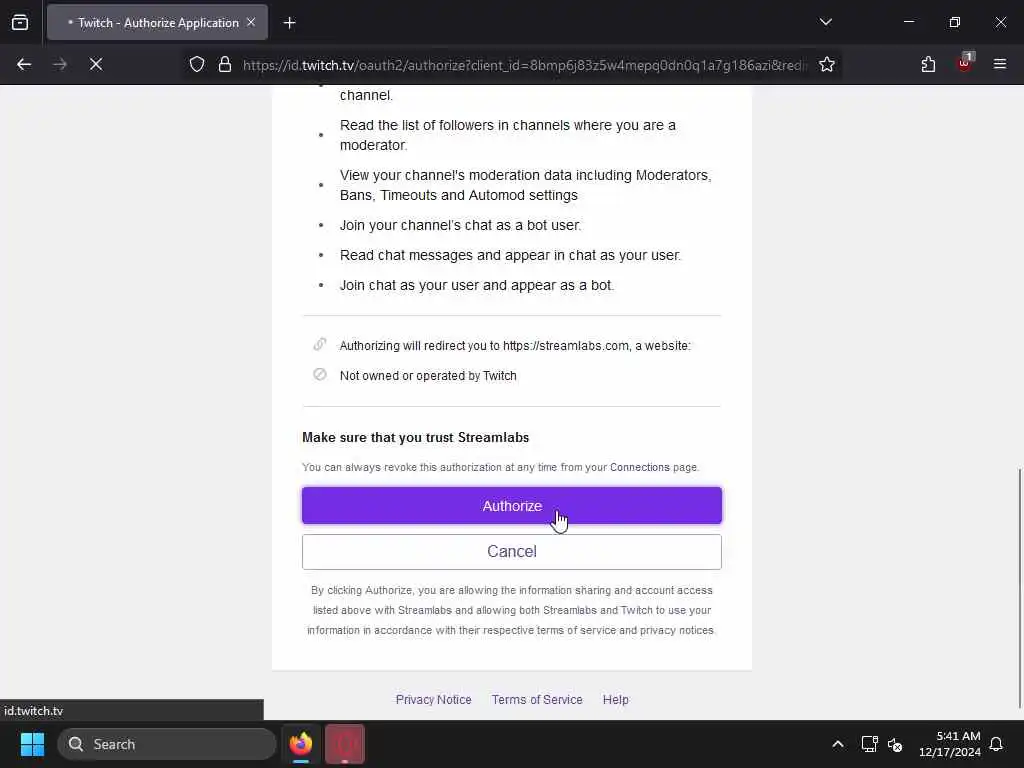
Task: Stop loading the page with X icon
Action: pyautogui.click(x=96, y=64)
